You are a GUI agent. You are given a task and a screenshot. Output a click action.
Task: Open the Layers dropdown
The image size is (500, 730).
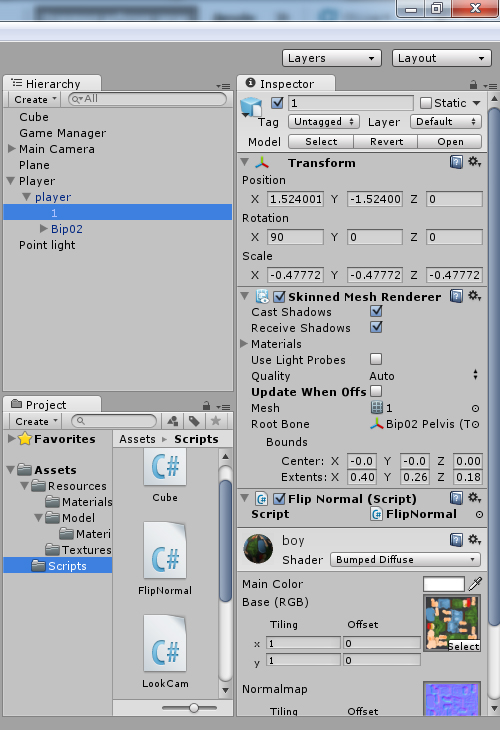tap(331, 58)
